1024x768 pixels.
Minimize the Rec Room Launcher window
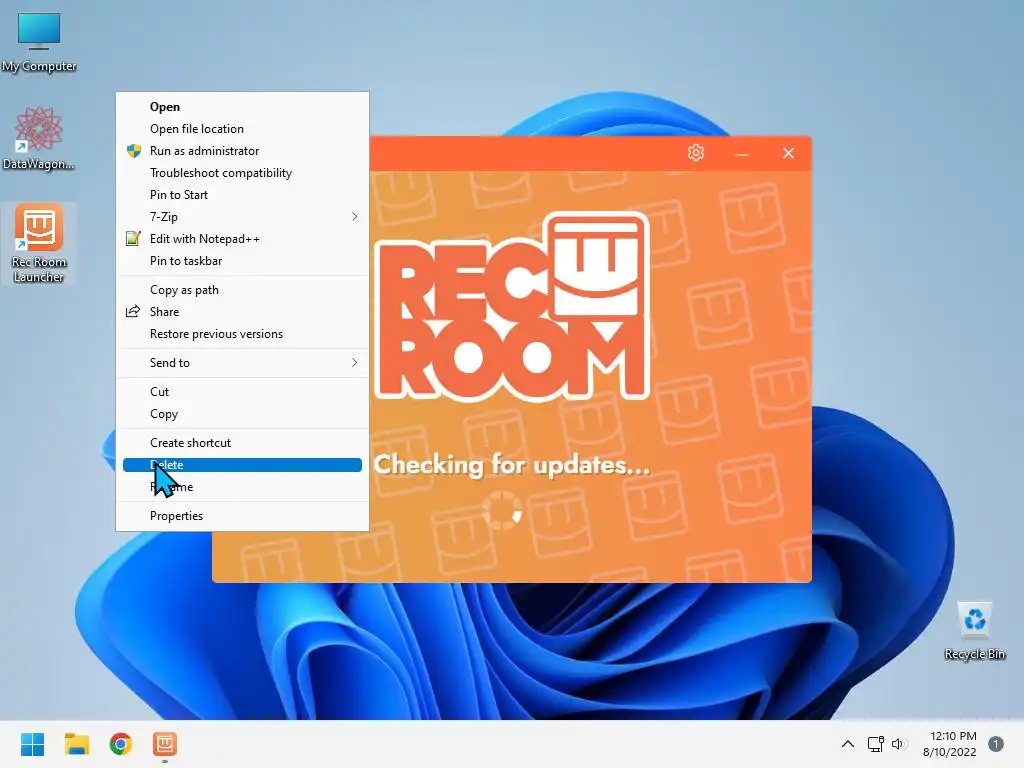click(x=741, y=154)
